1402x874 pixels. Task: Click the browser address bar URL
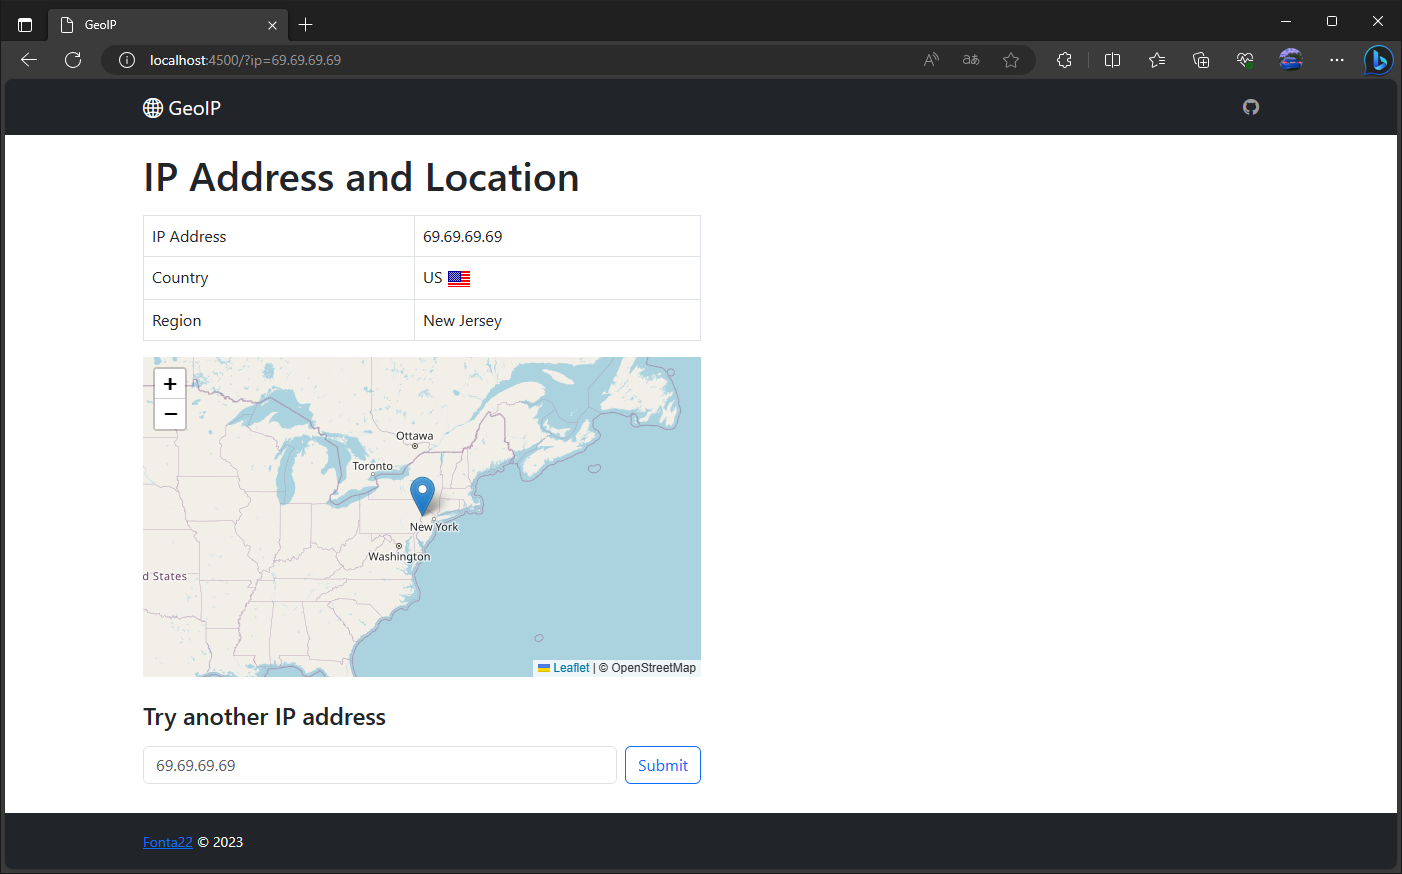(x=245, y=60)
